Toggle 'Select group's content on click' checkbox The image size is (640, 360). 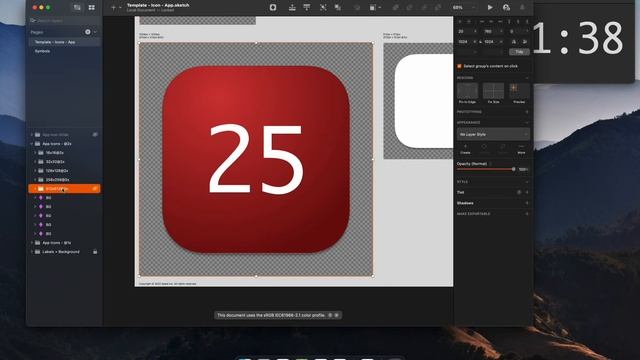(459, 66)
